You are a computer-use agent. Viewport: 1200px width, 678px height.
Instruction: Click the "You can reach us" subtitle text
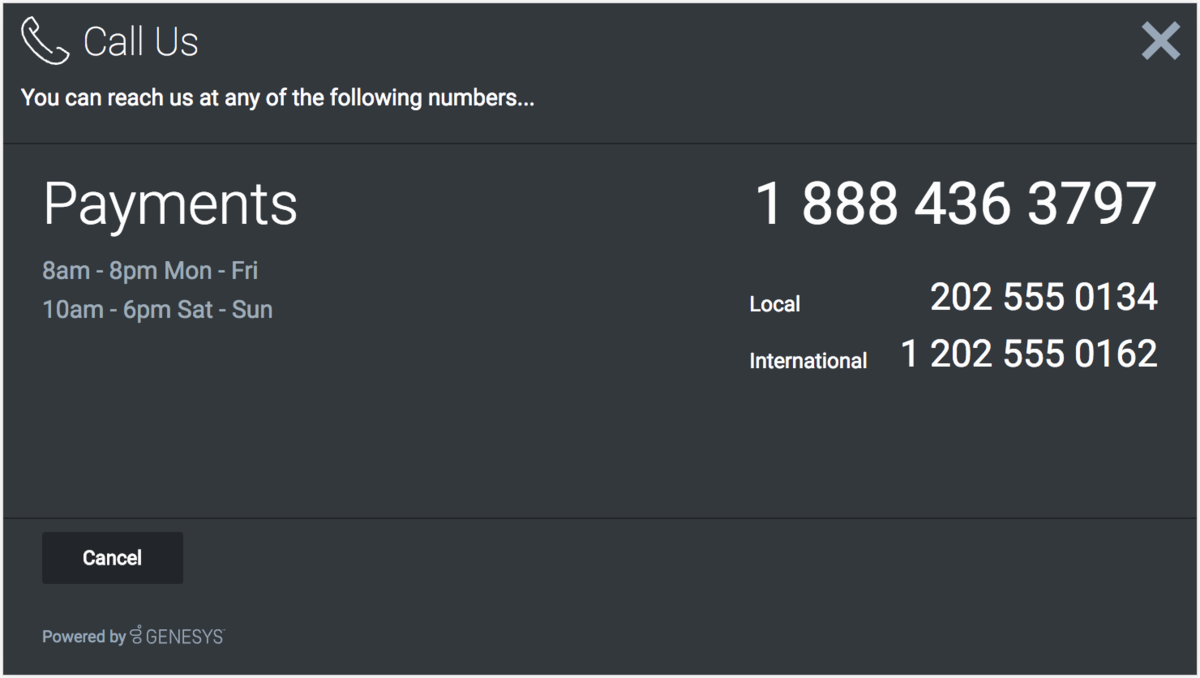tap(277, 99)
